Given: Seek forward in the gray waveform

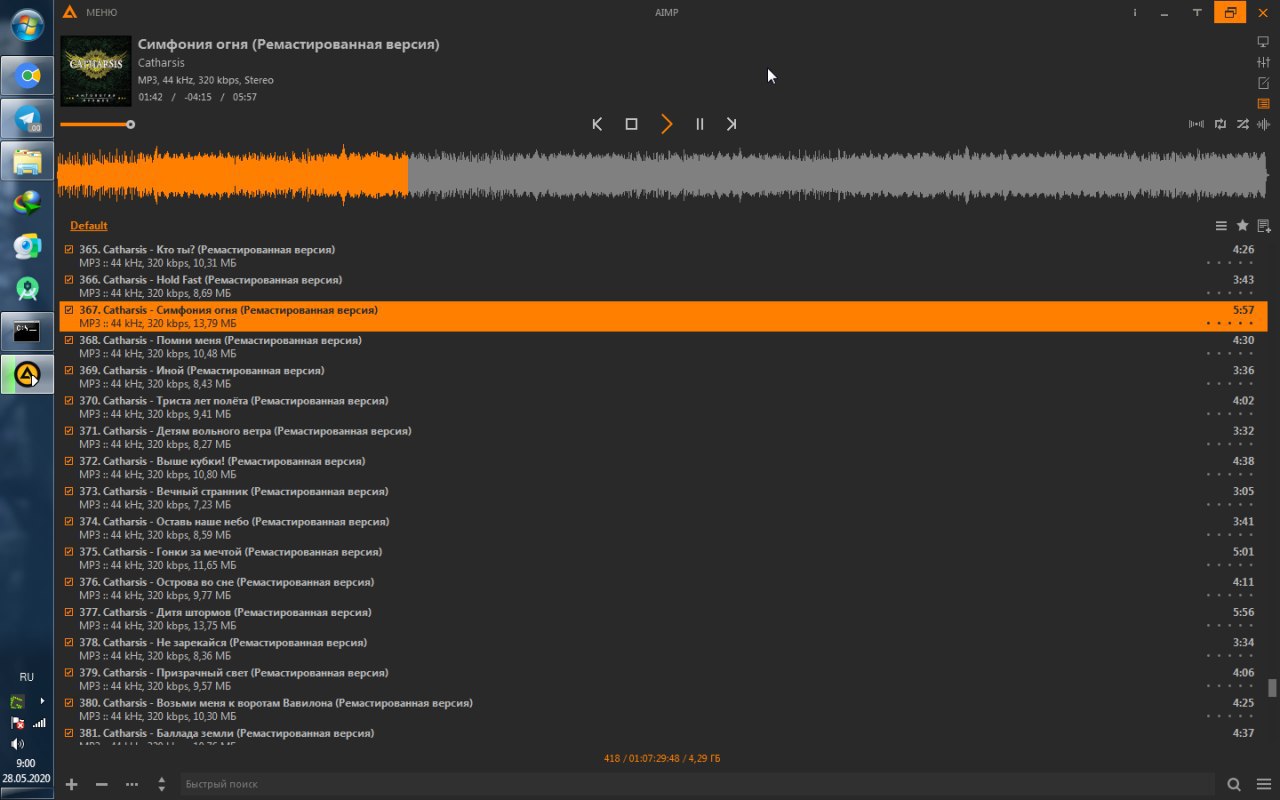Looking at the screenshot, I should 838,176.
